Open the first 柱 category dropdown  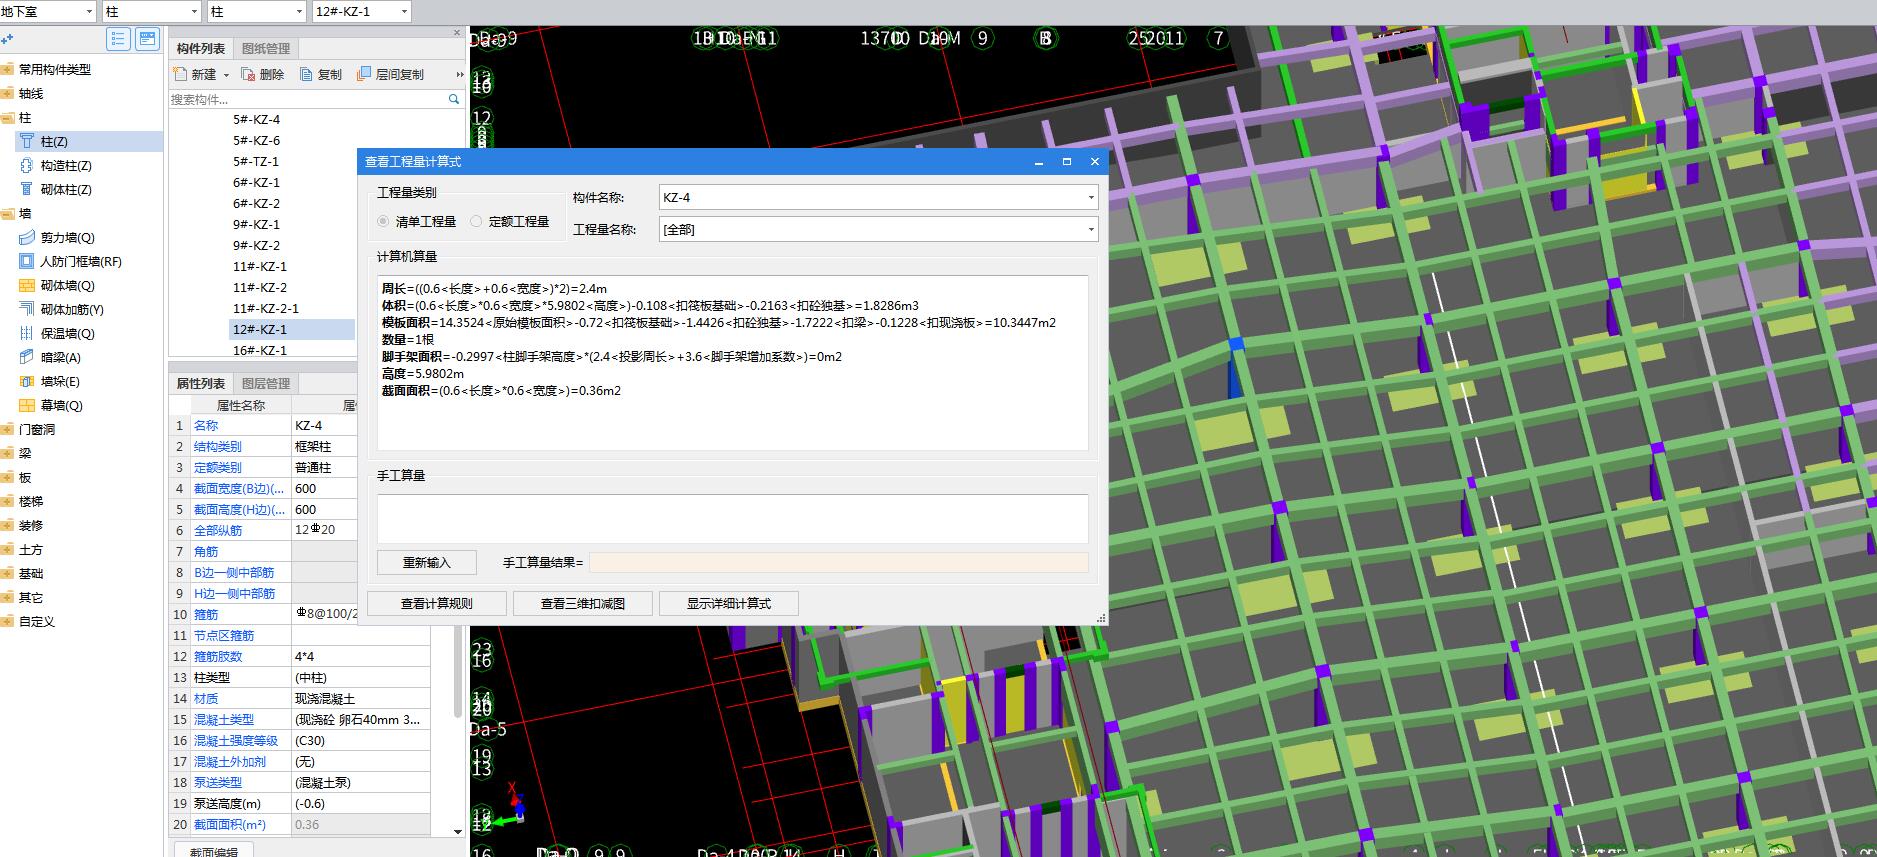194,12
